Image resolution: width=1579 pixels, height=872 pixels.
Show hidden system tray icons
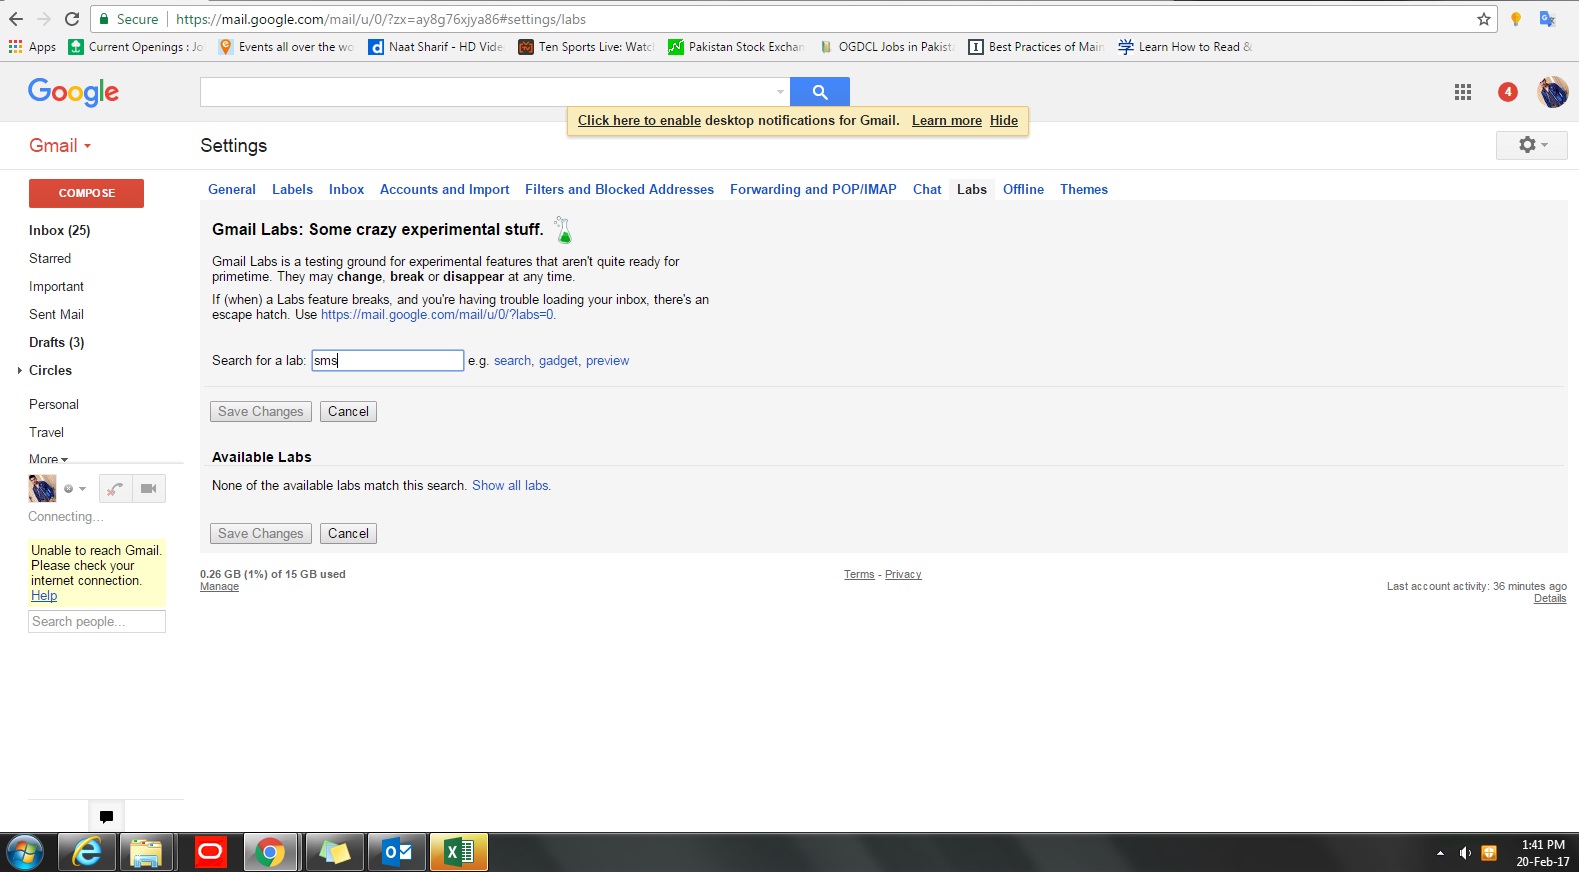(x=1440, y=853)
